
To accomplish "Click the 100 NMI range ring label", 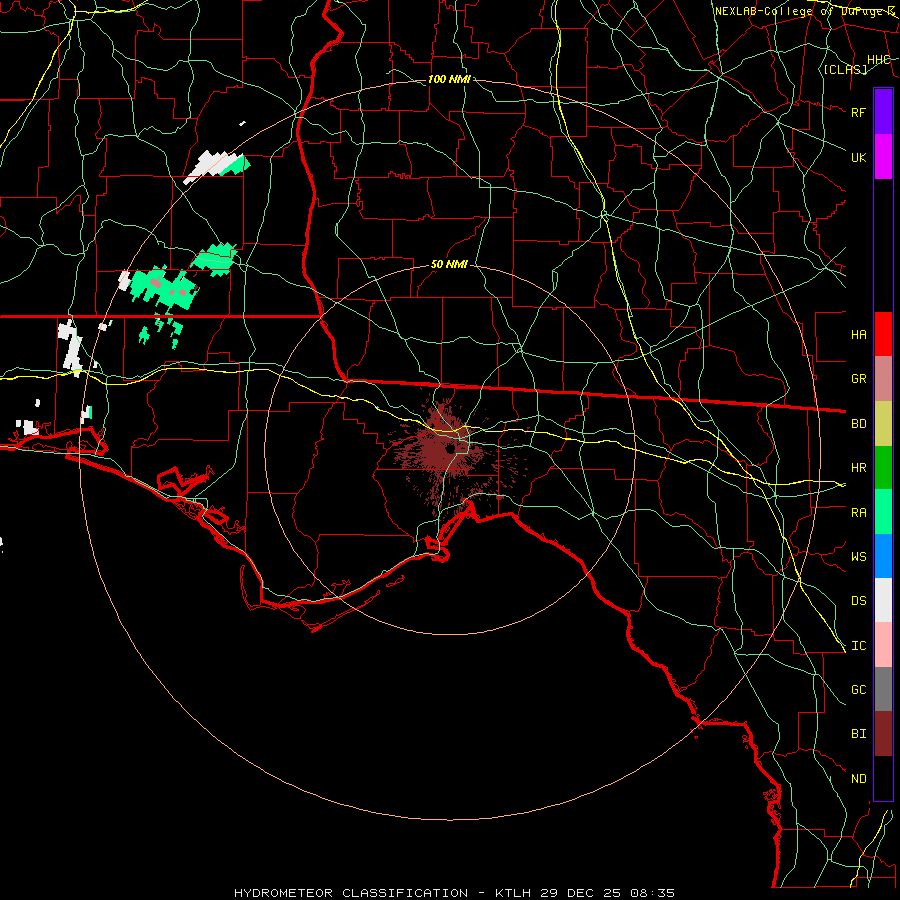I will [449, 79].
